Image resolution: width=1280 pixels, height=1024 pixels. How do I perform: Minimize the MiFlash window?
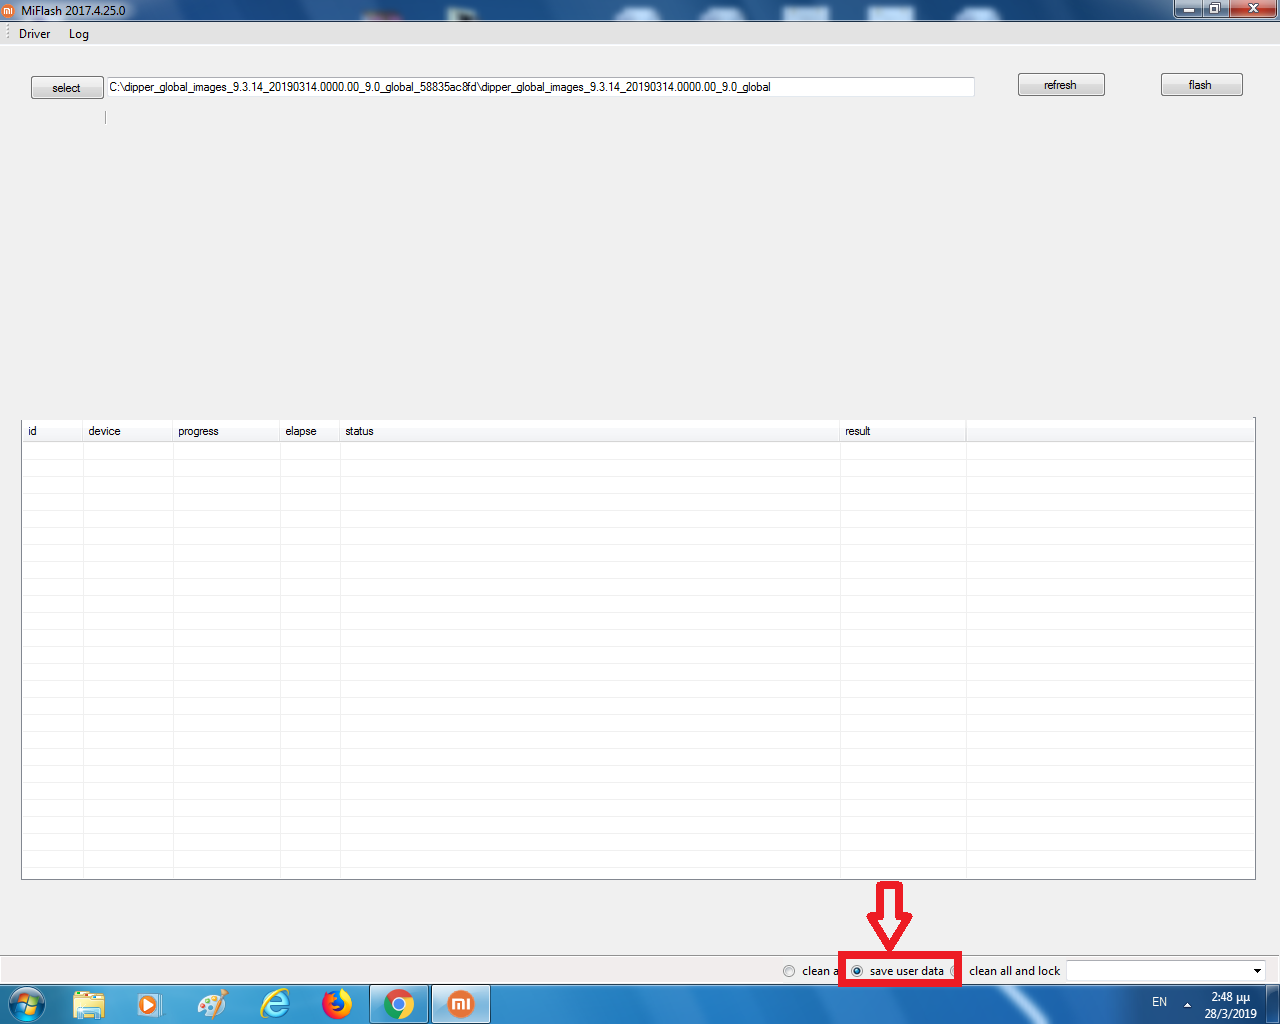click(1187, 9)
